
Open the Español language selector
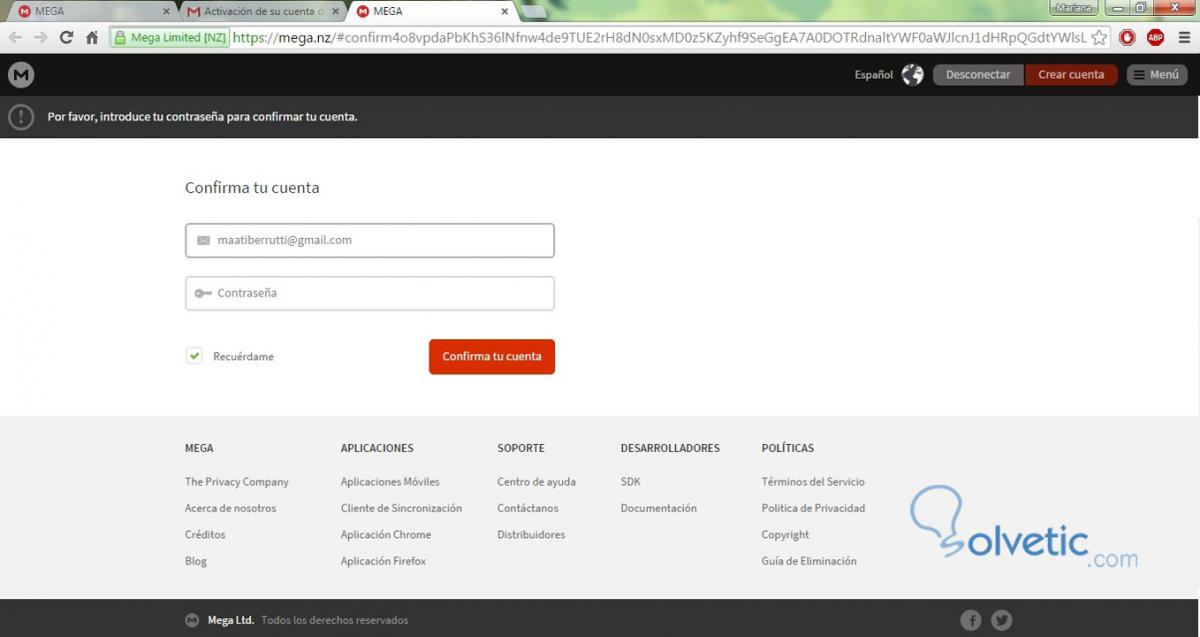click(x=873, y=75)
